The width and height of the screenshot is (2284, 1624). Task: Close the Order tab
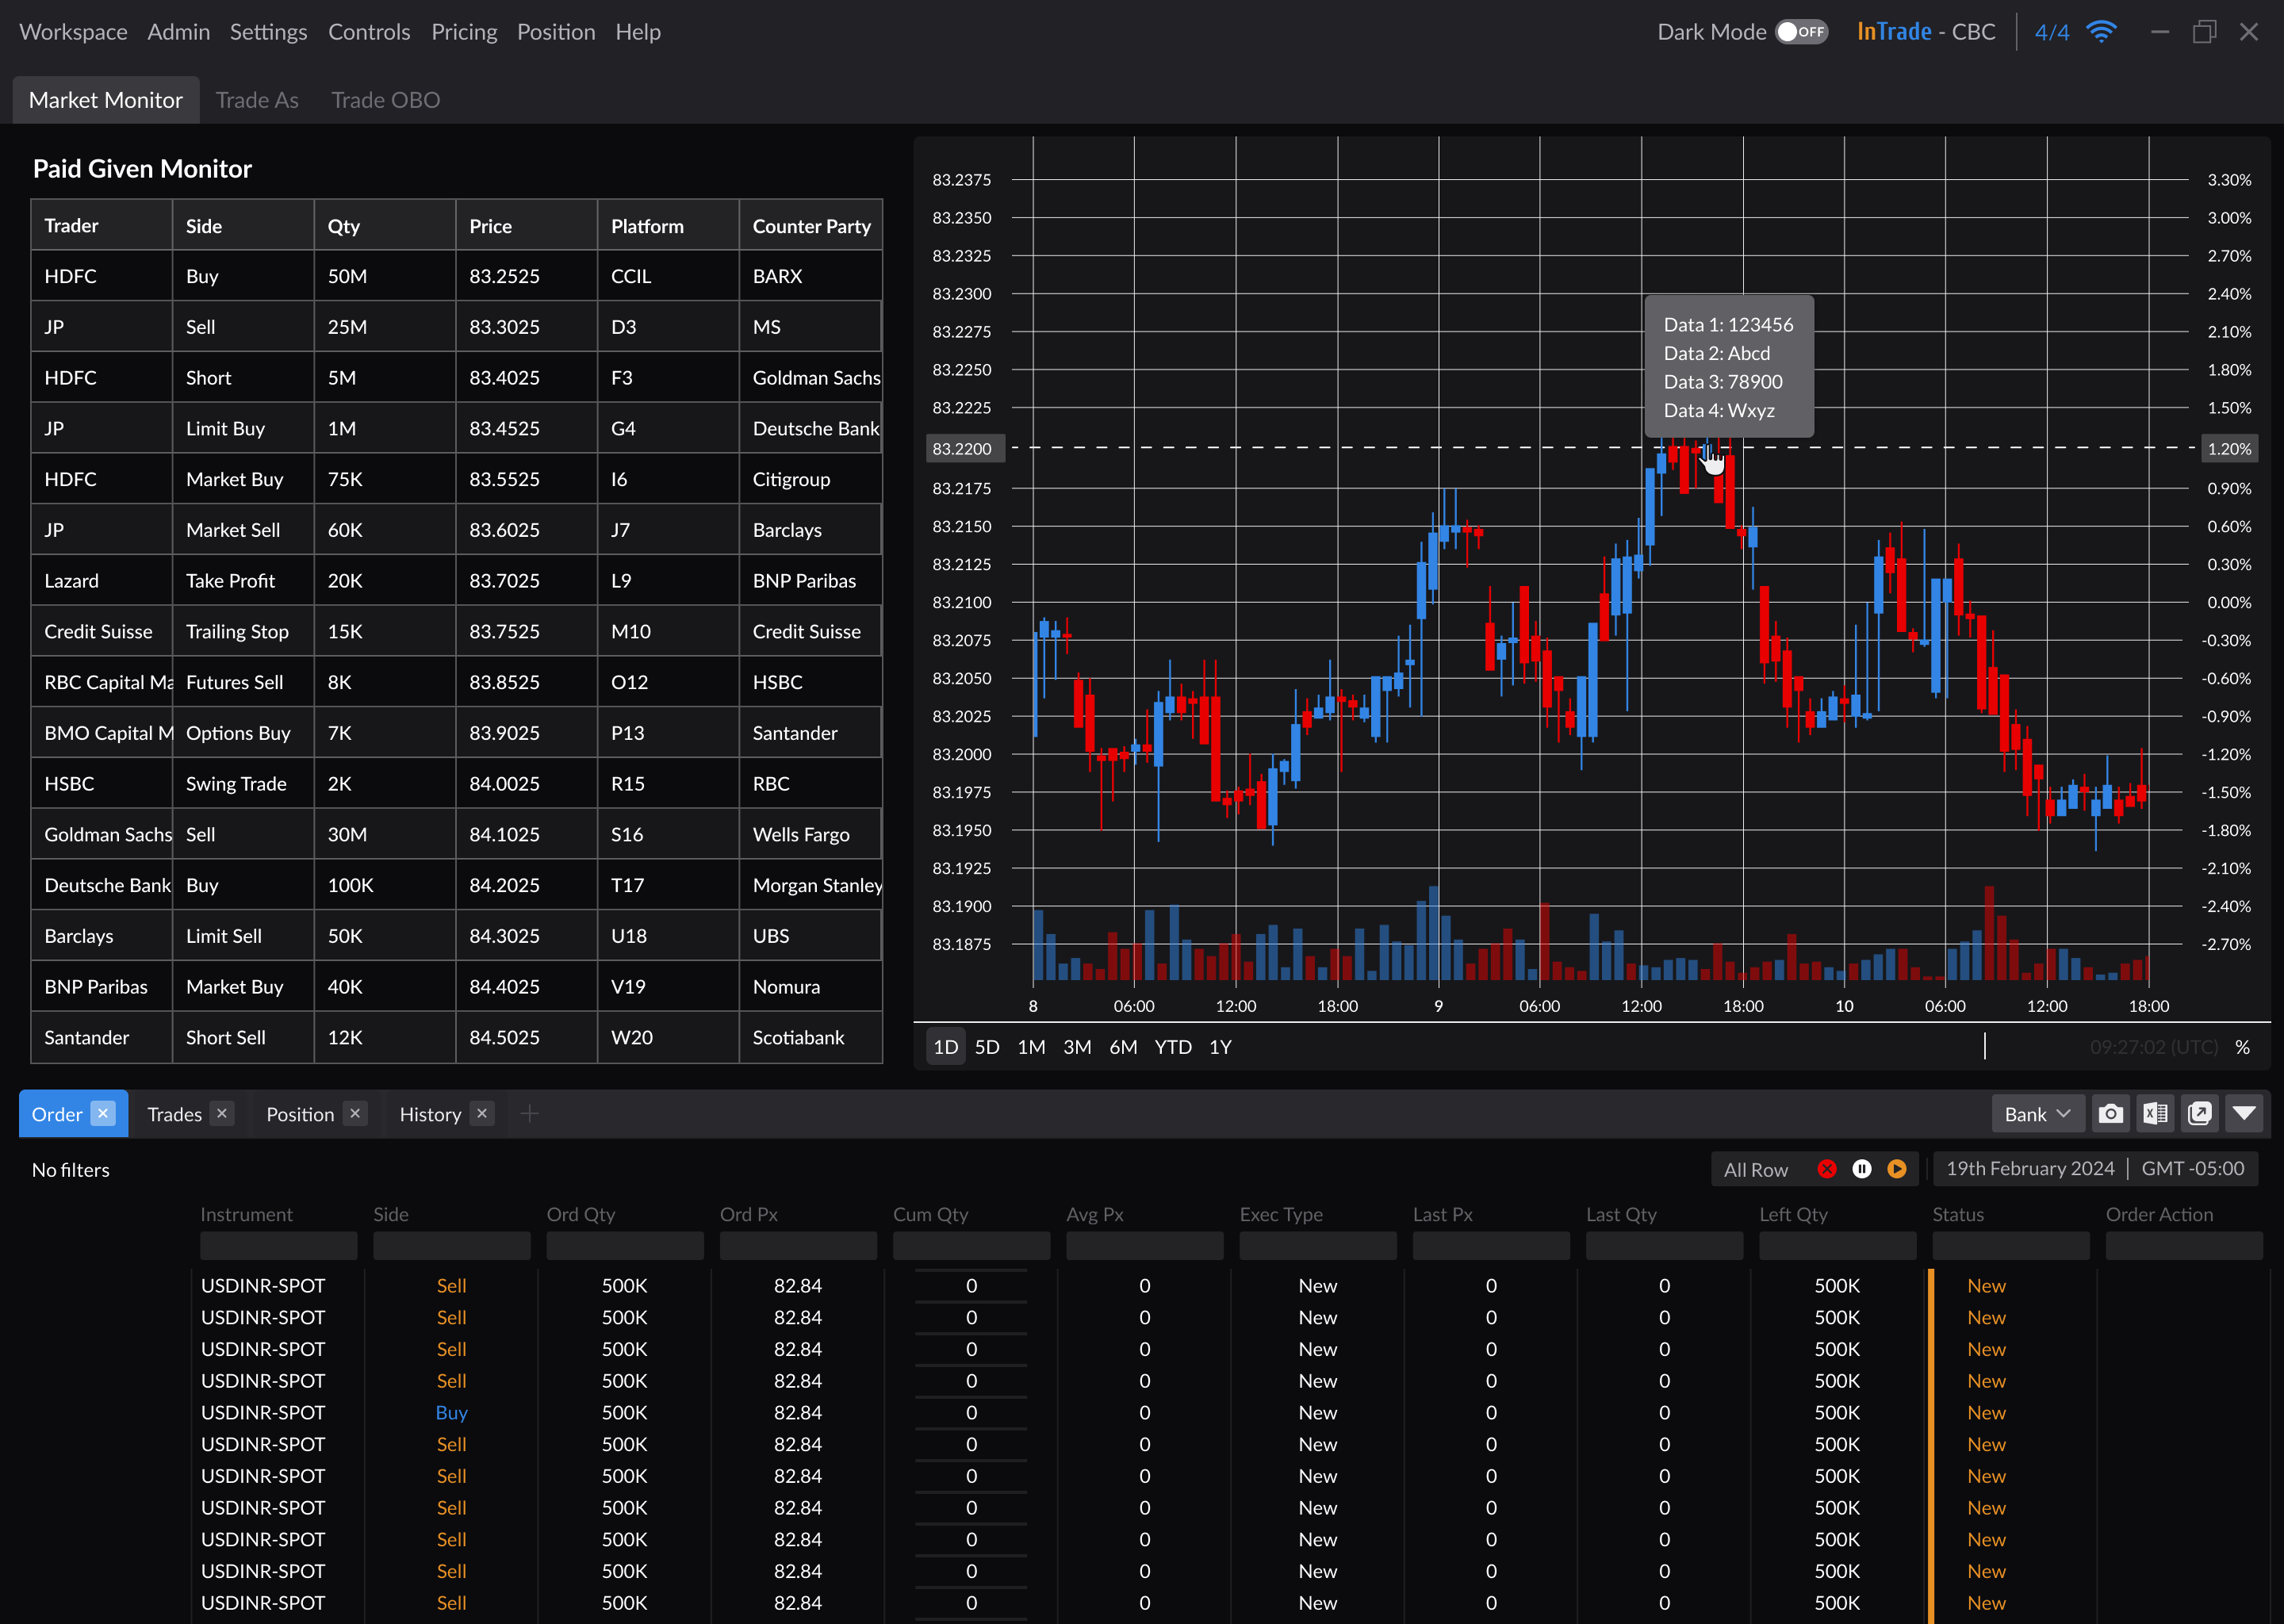point(103,1113)
